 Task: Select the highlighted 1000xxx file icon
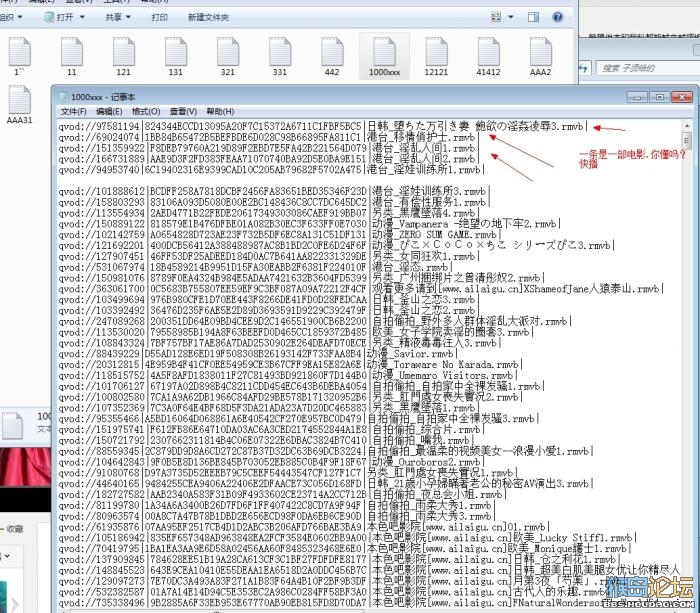384,57
